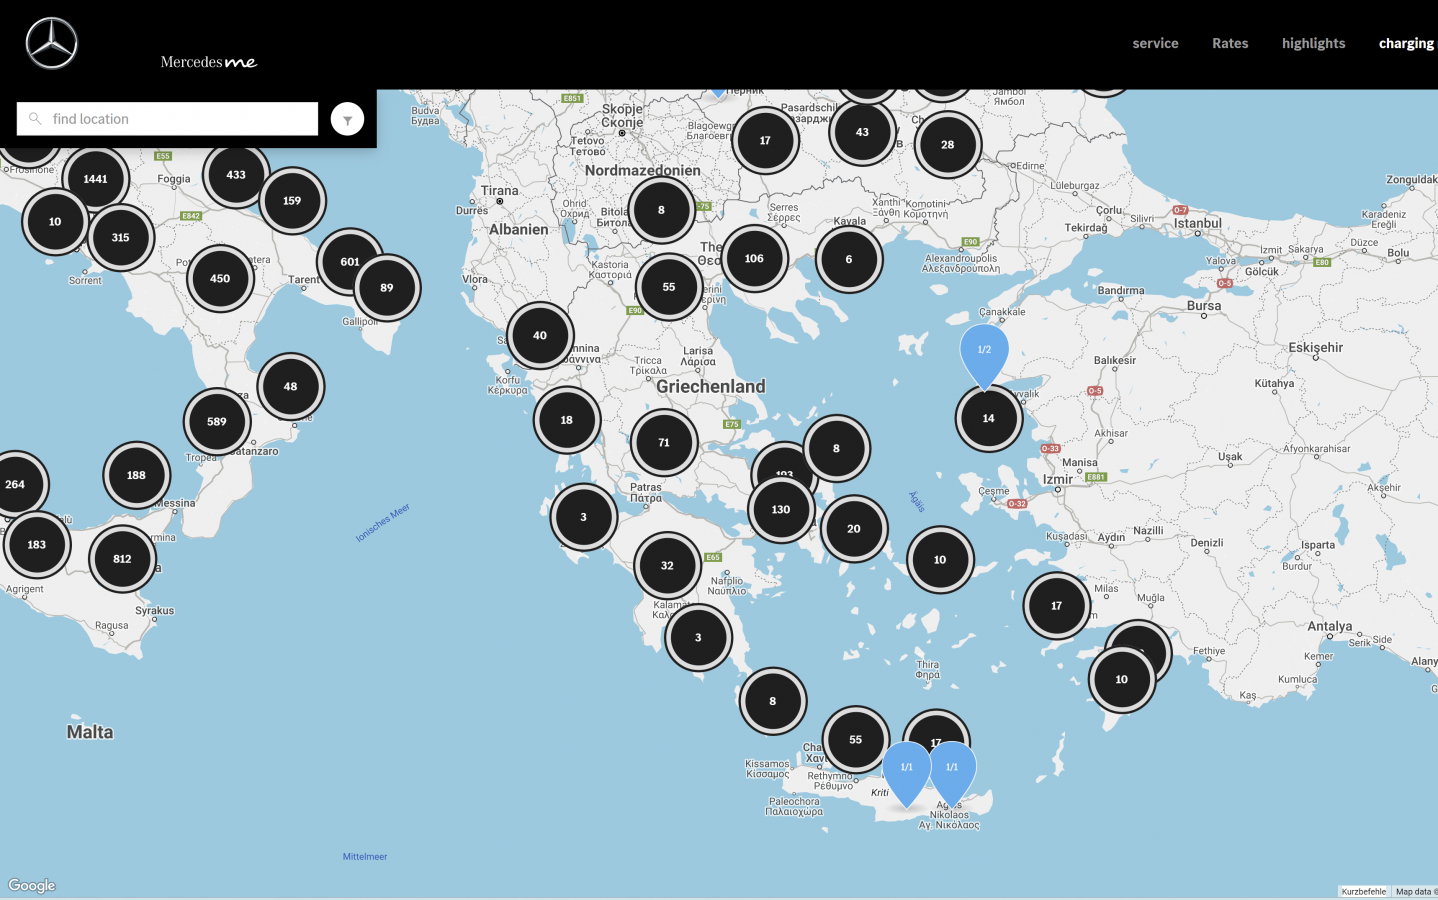Click the 32 cluster on Peloponnese
Screen dimensions: 1438x900
(x=667, y=565)
